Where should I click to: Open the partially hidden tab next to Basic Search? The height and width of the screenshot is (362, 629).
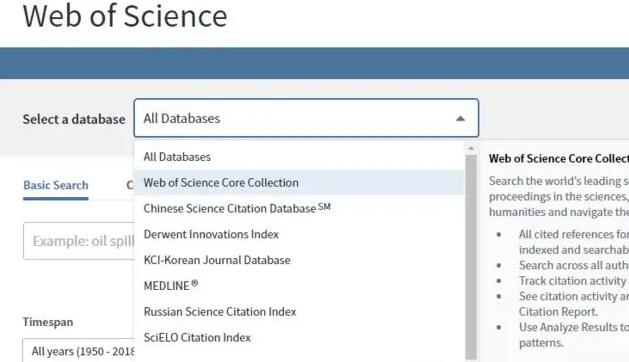coord(130,185)
